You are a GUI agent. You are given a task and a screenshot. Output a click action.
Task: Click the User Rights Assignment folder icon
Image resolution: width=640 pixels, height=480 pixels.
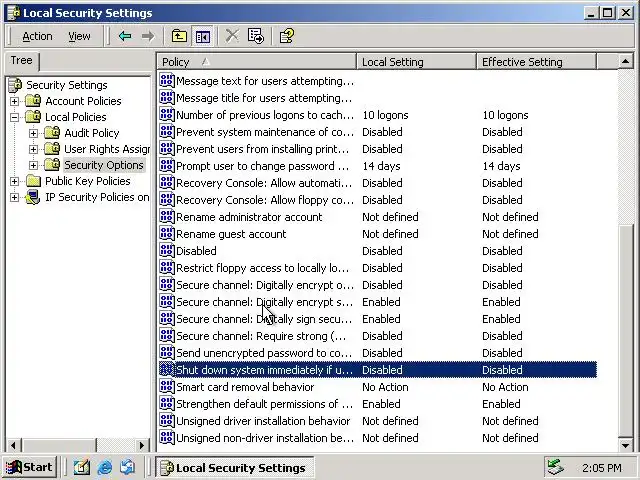pos(52,149)
